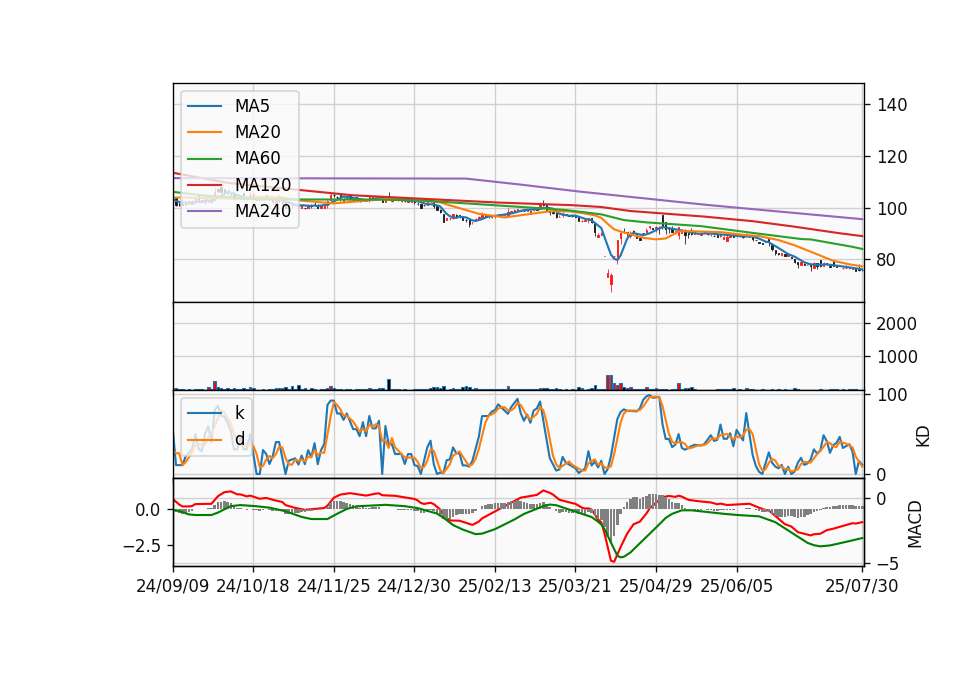This screenshot has height=690, width=960.
Task: Click the KD axis title
Action: 923,436
